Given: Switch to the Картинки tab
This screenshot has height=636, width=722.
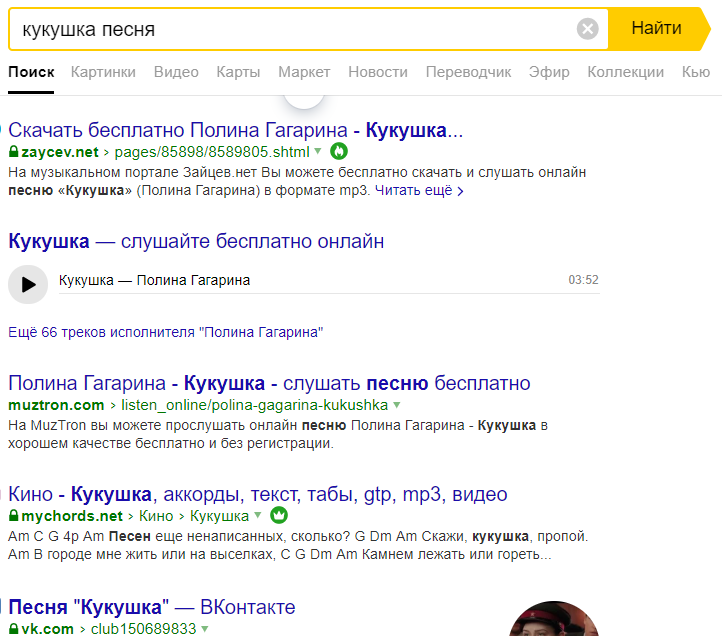Looking at the screenshot, I should [103, 72].
